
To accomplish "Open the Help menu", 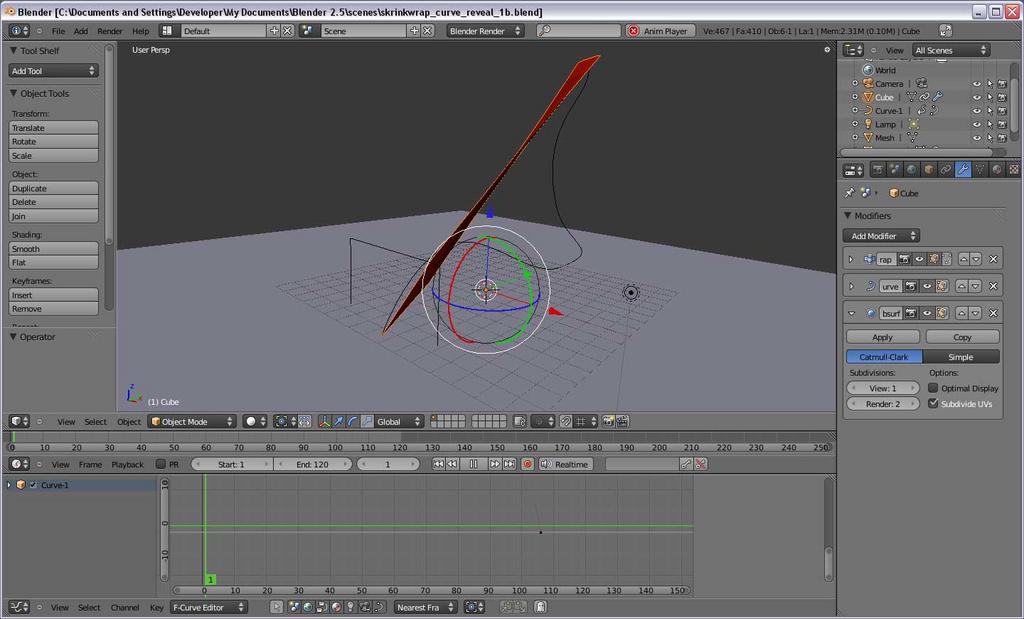I will coord(140,31).
